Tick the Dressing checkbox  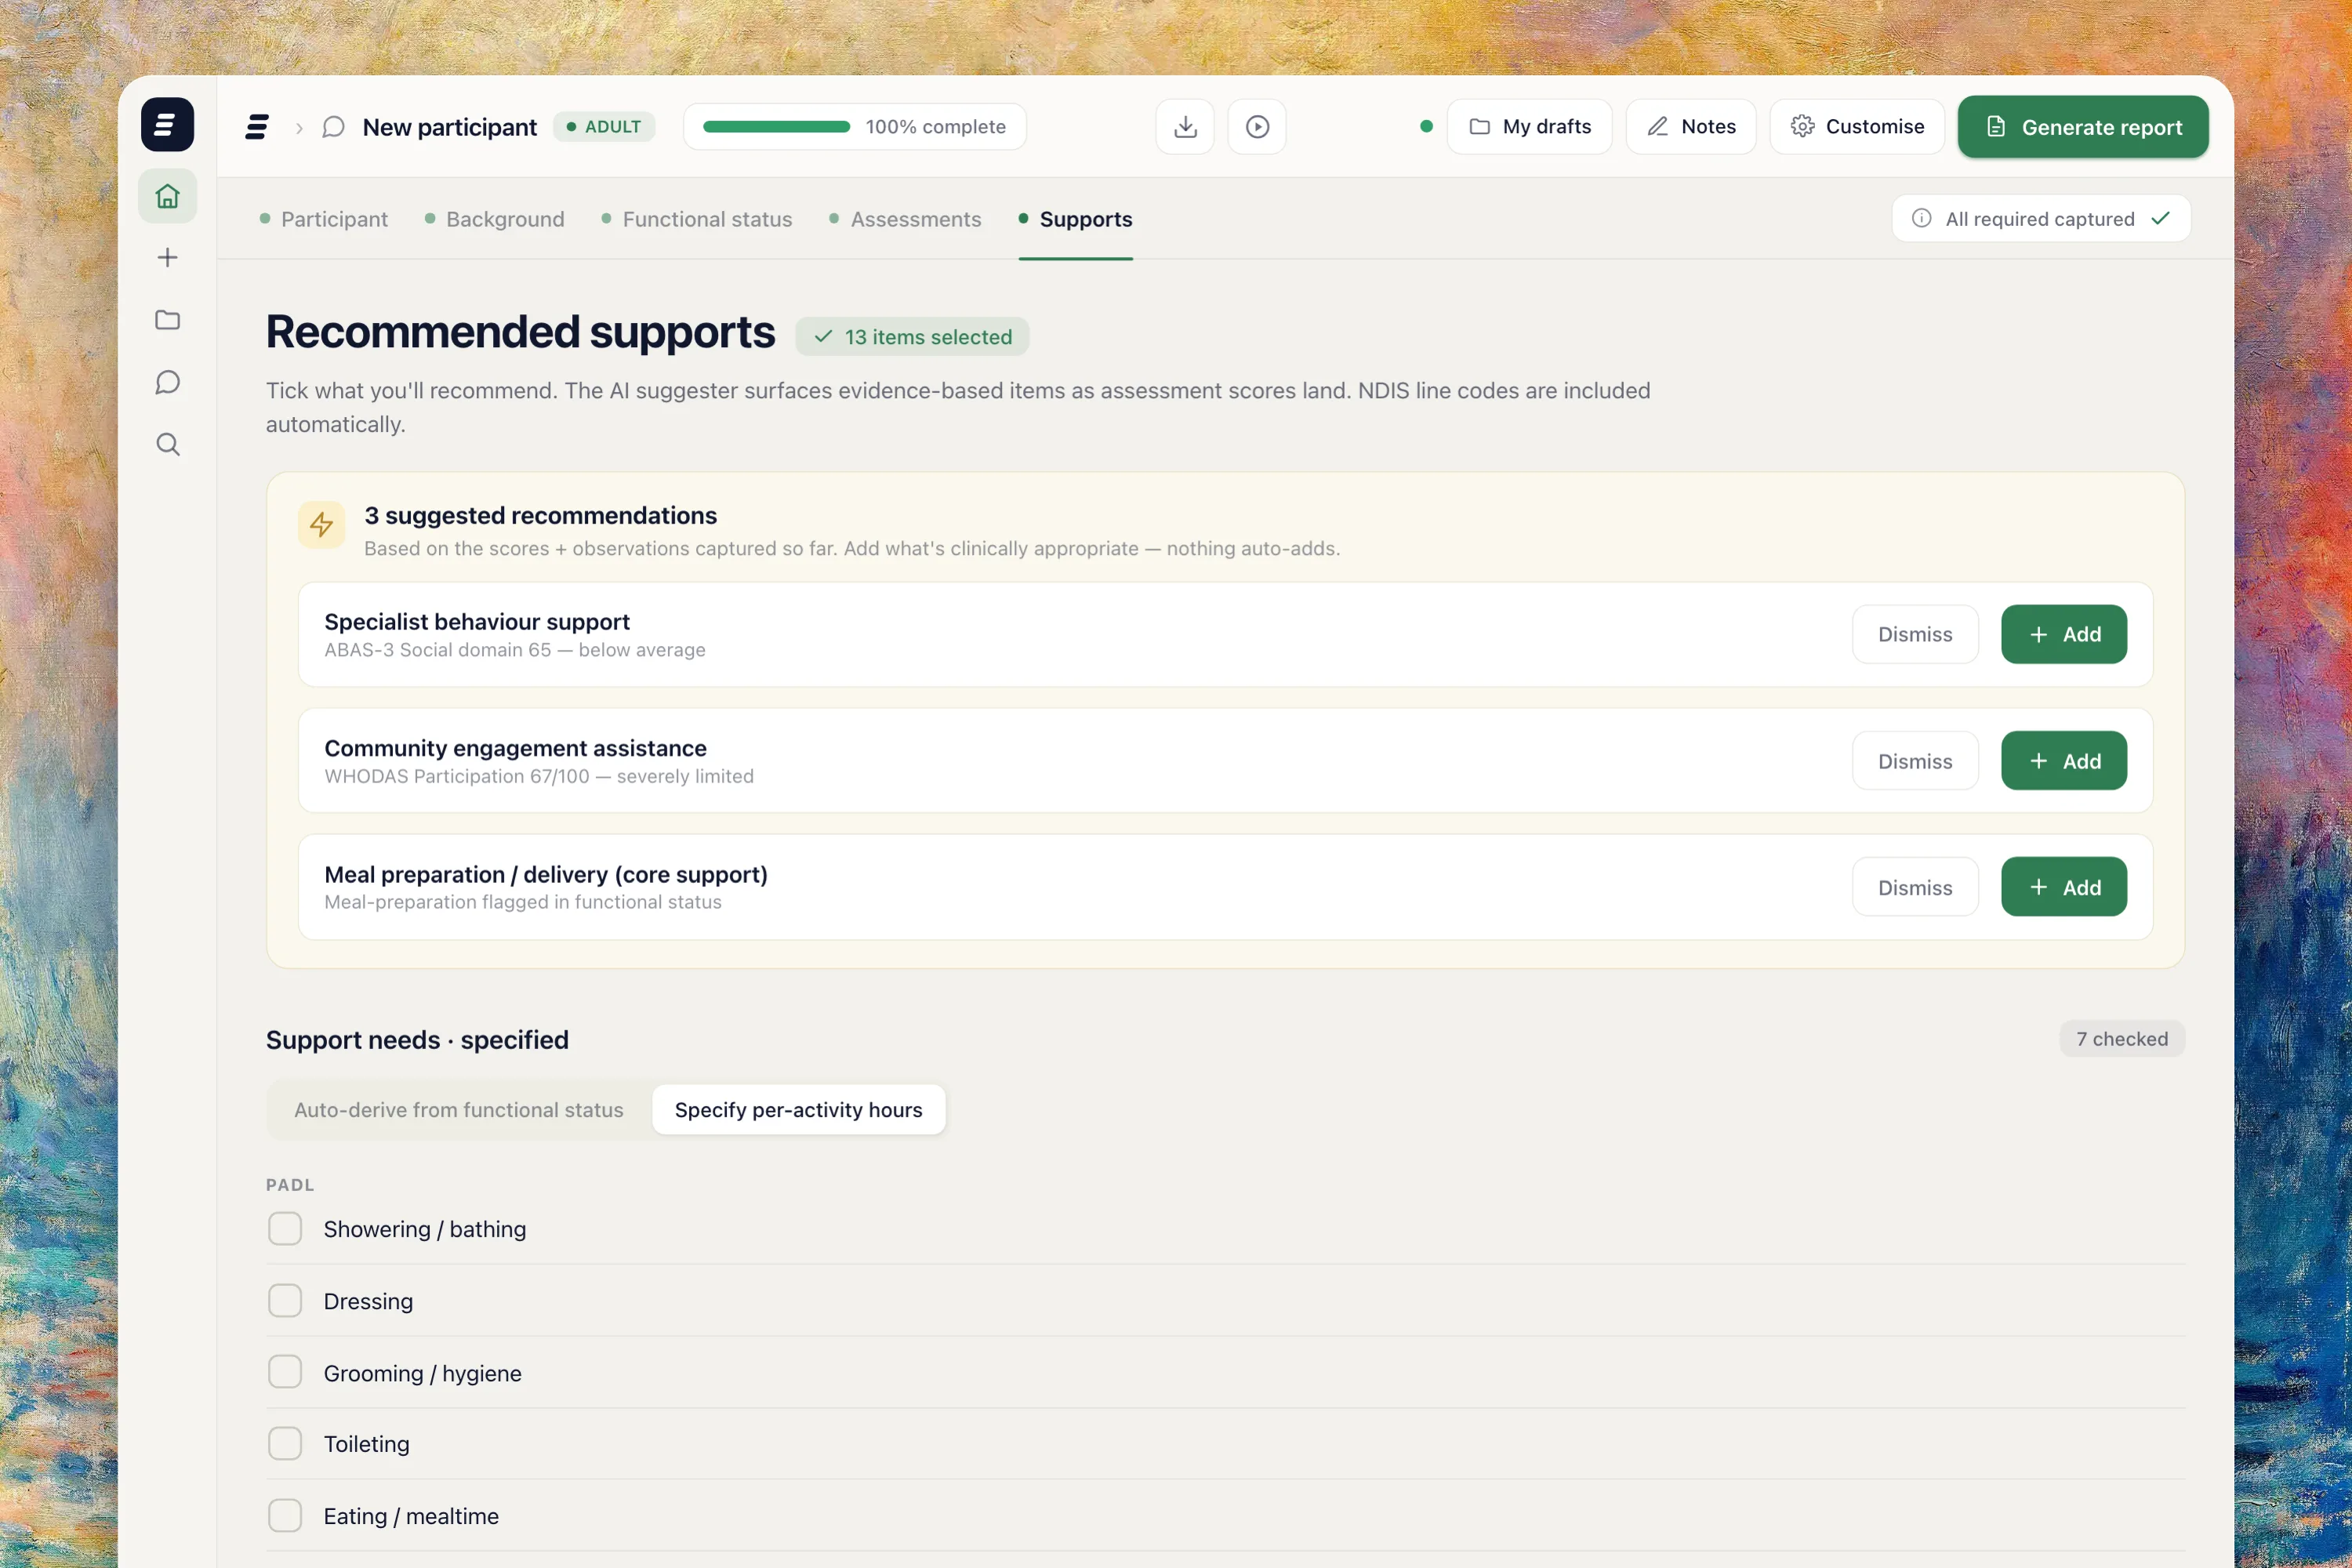[x=285, y=1301]
